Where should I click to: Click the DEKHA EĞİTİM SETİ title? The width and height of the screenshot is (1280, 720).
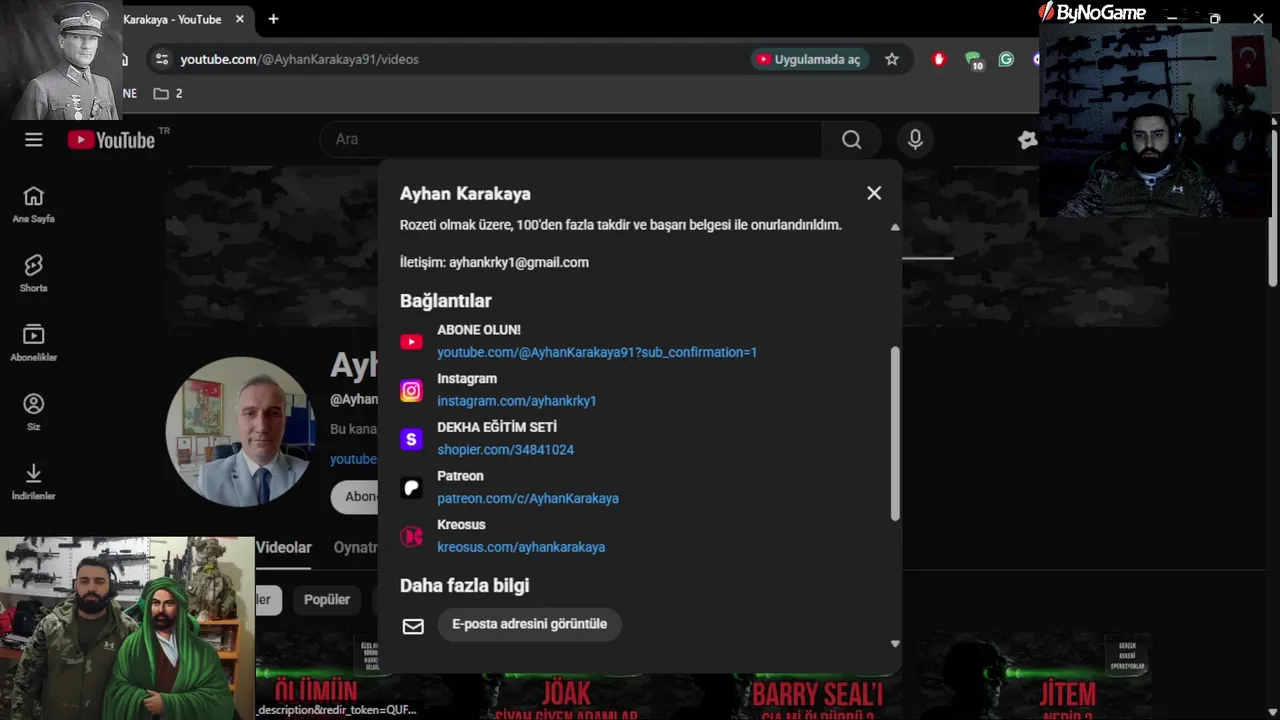[x=497, y=427]
